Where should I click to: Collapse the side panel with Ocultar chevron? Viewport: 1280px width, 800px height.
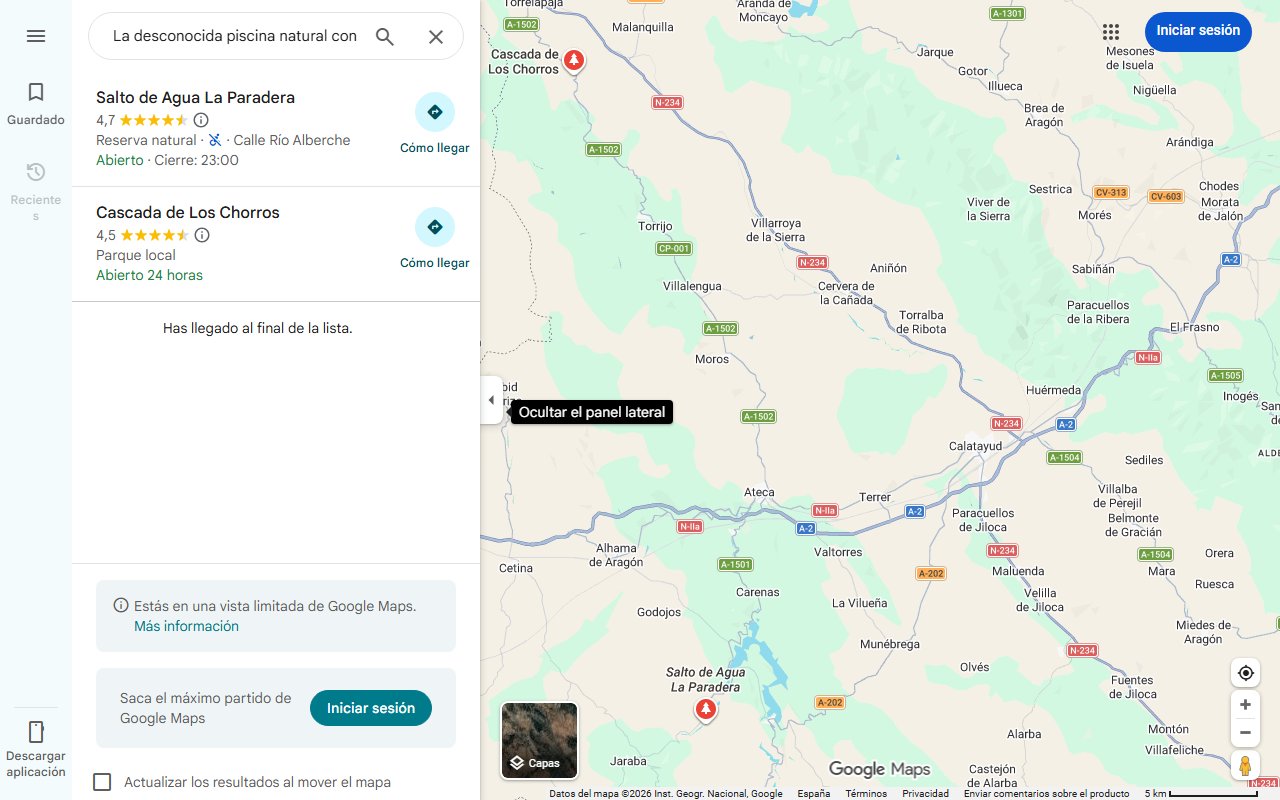(491, 399)
